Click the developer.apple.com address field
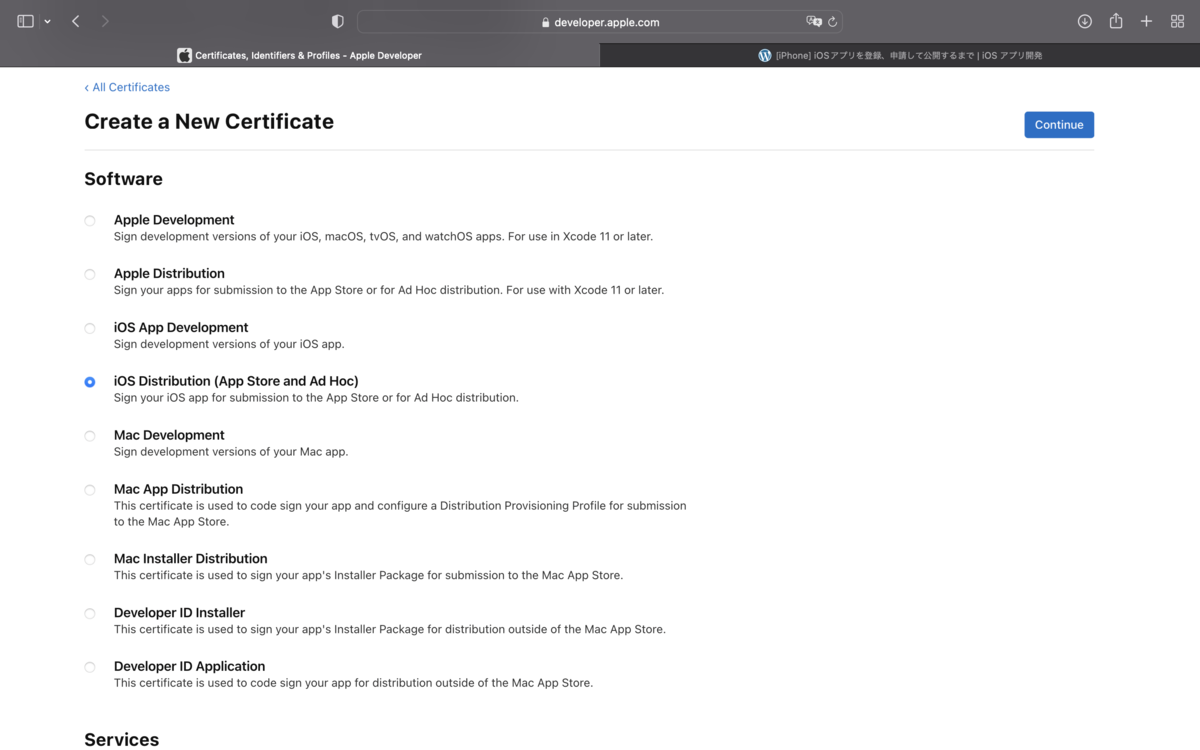Screen dimensions: 1200x750 600,21
